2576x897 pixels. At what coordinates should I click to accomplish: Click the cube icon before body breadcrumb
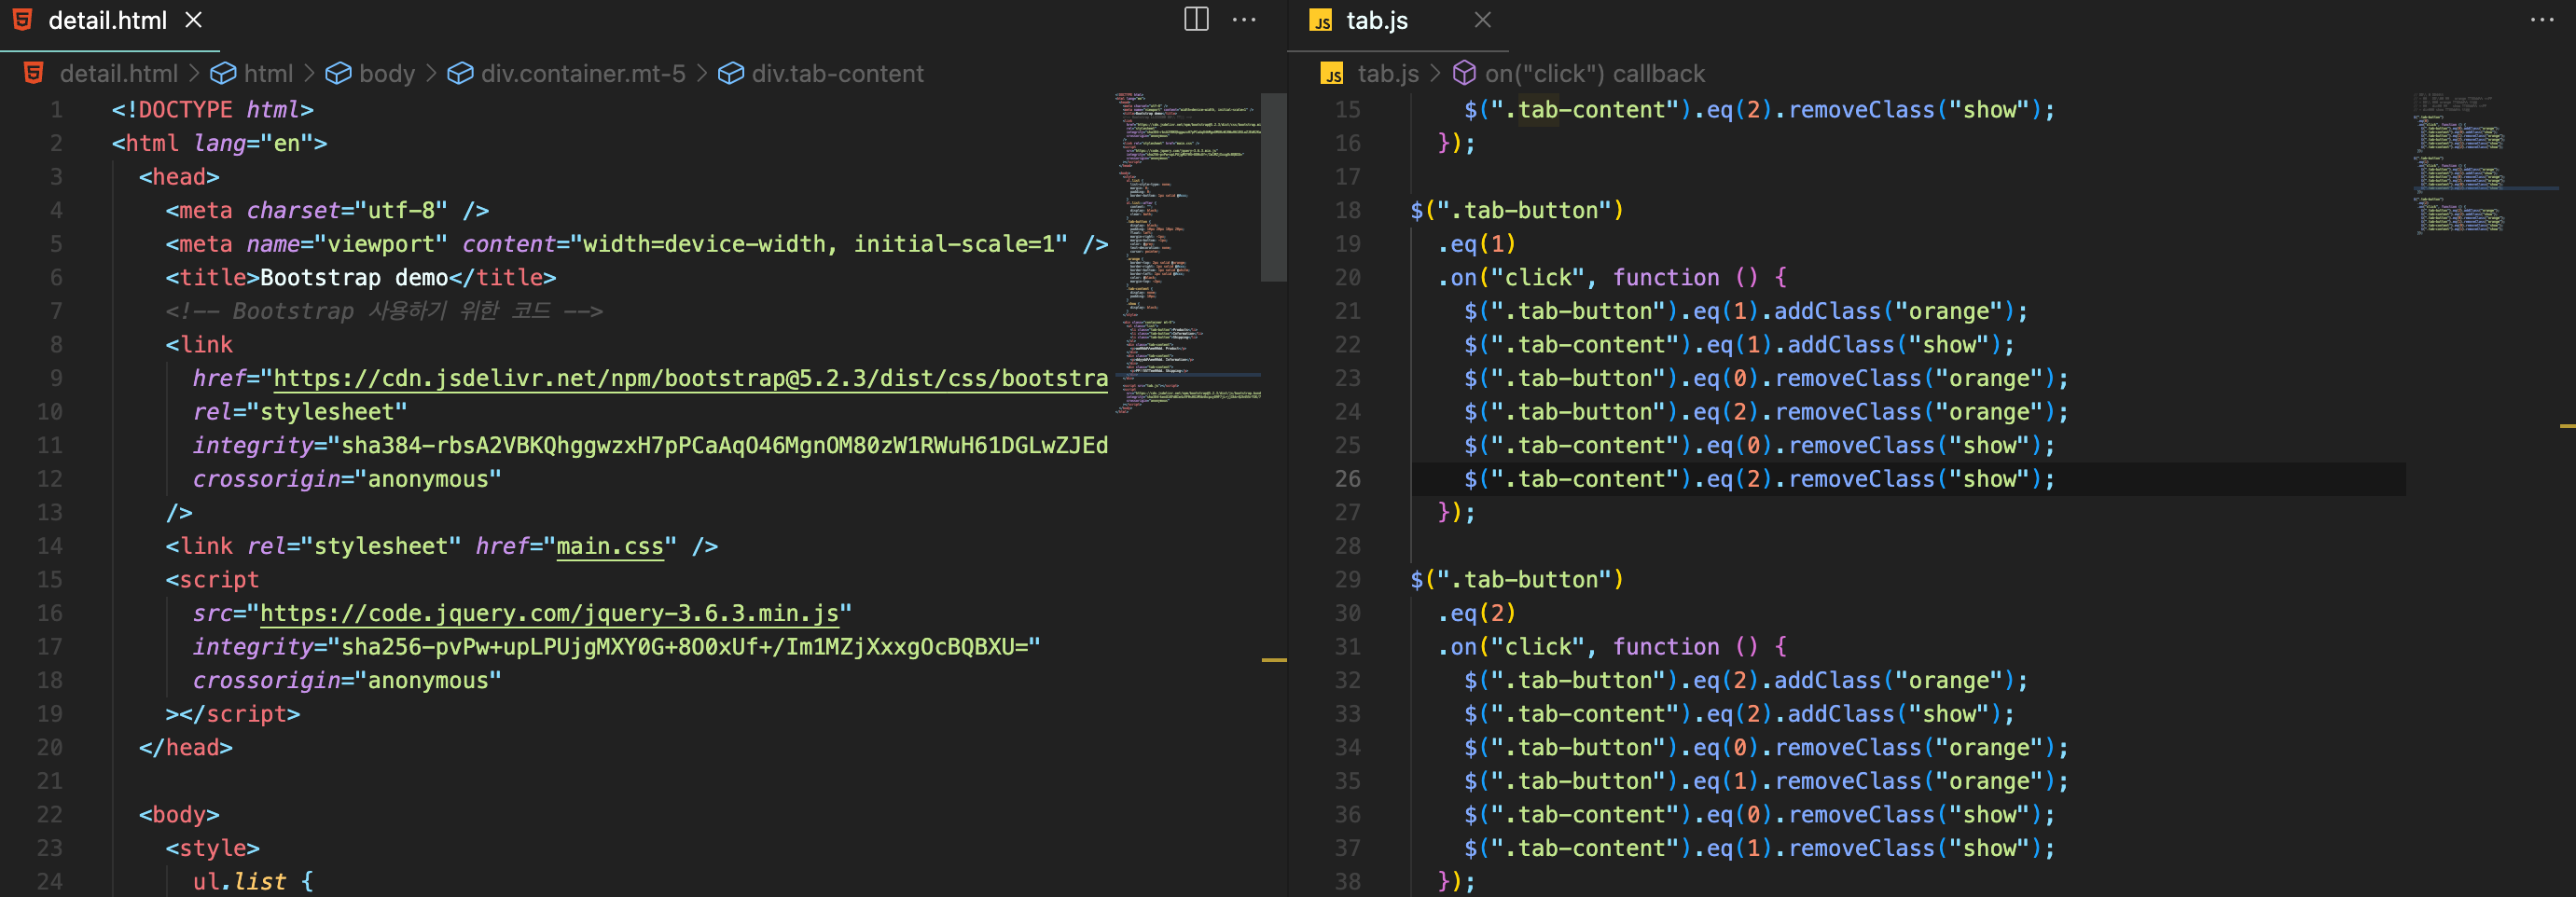[x=339, y=73]
